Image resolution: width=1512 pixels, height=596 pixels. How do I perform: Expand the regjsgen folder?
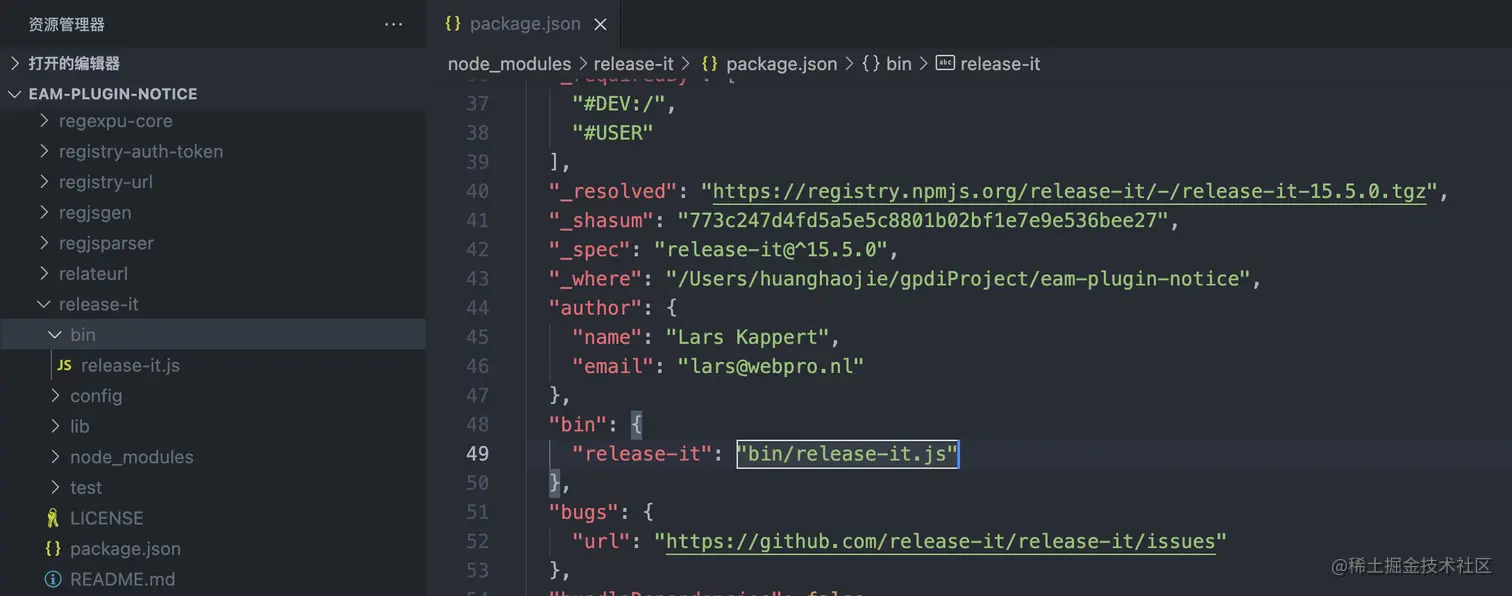click(44, 212)
